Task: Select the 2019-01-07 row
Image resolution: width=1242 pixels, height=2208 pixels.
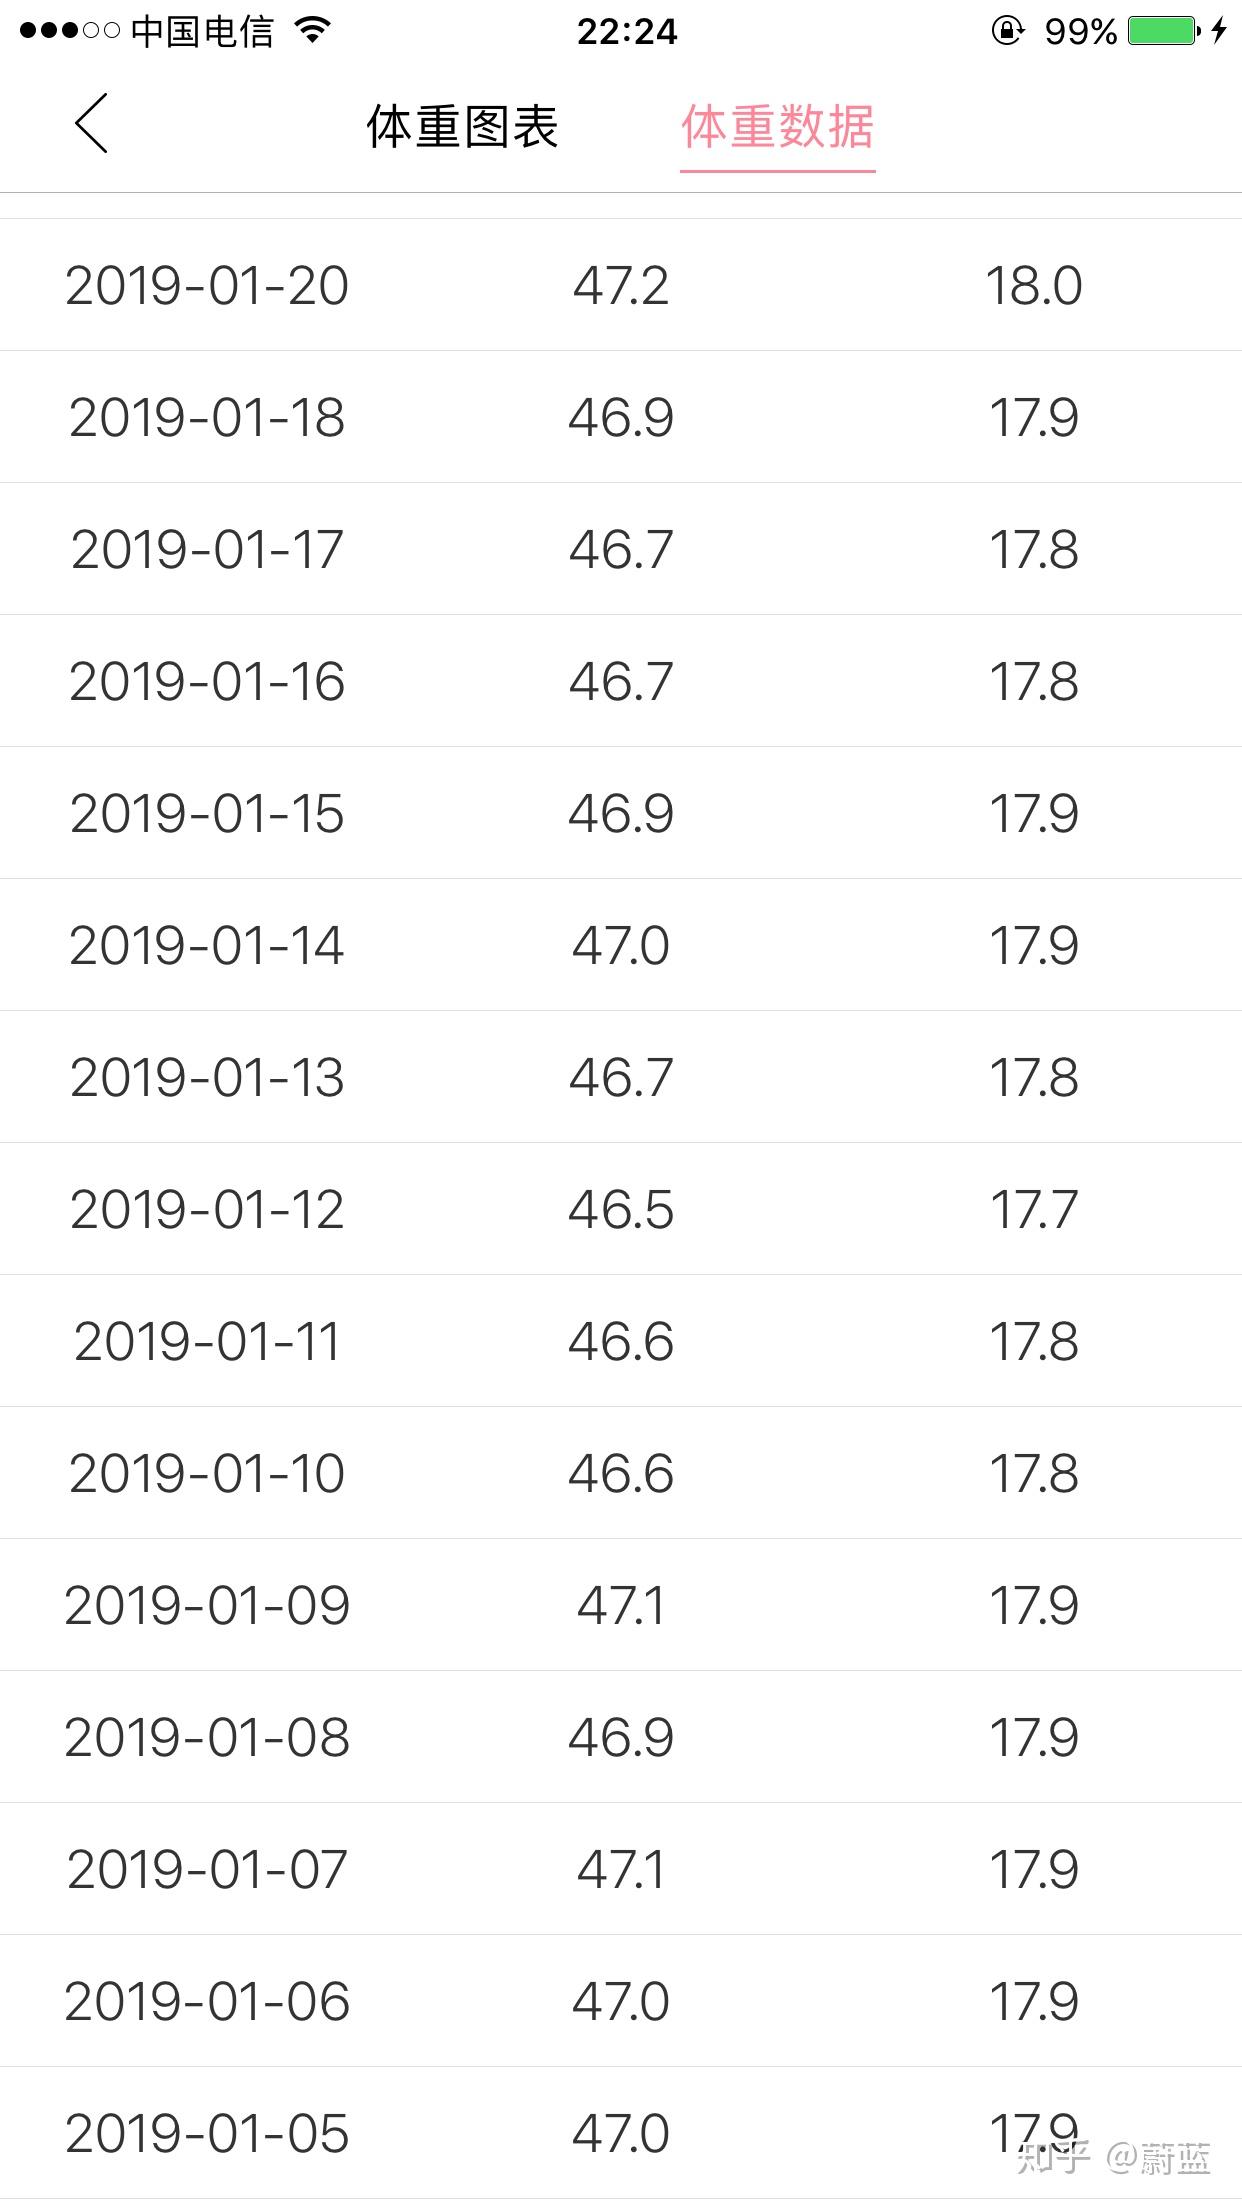Action: click(621, 1869)
